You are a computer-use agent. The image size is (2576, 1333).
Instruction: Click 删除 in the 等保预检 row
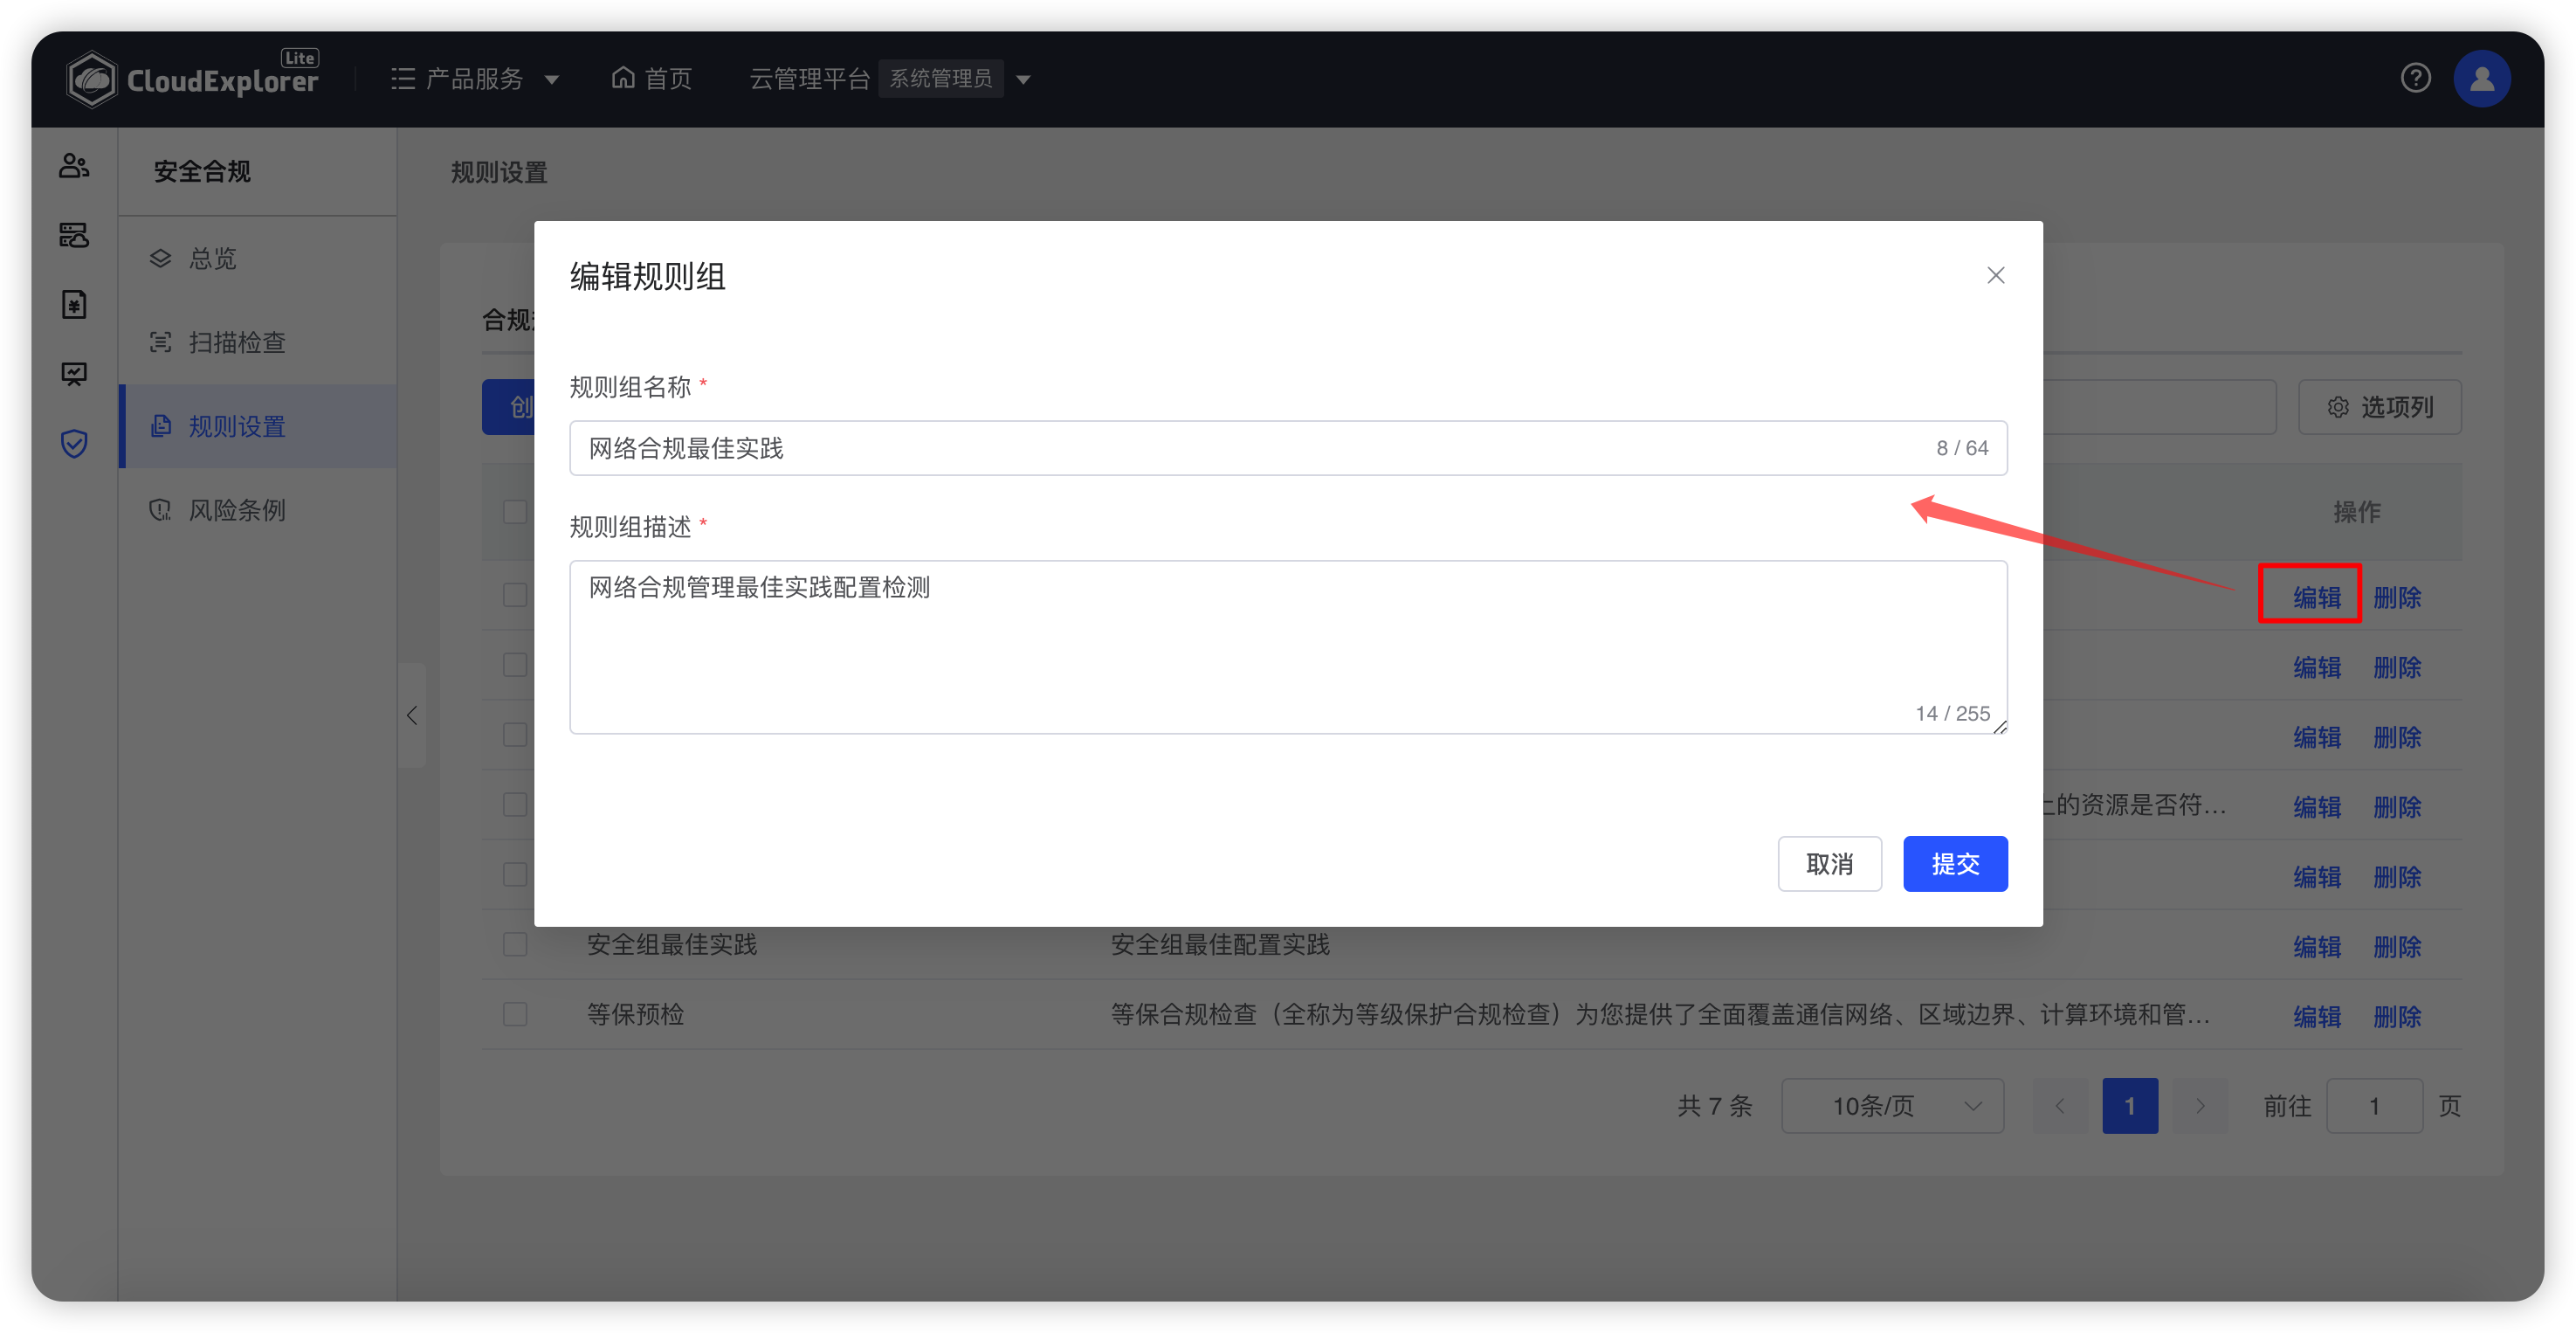(2396, 1016)
